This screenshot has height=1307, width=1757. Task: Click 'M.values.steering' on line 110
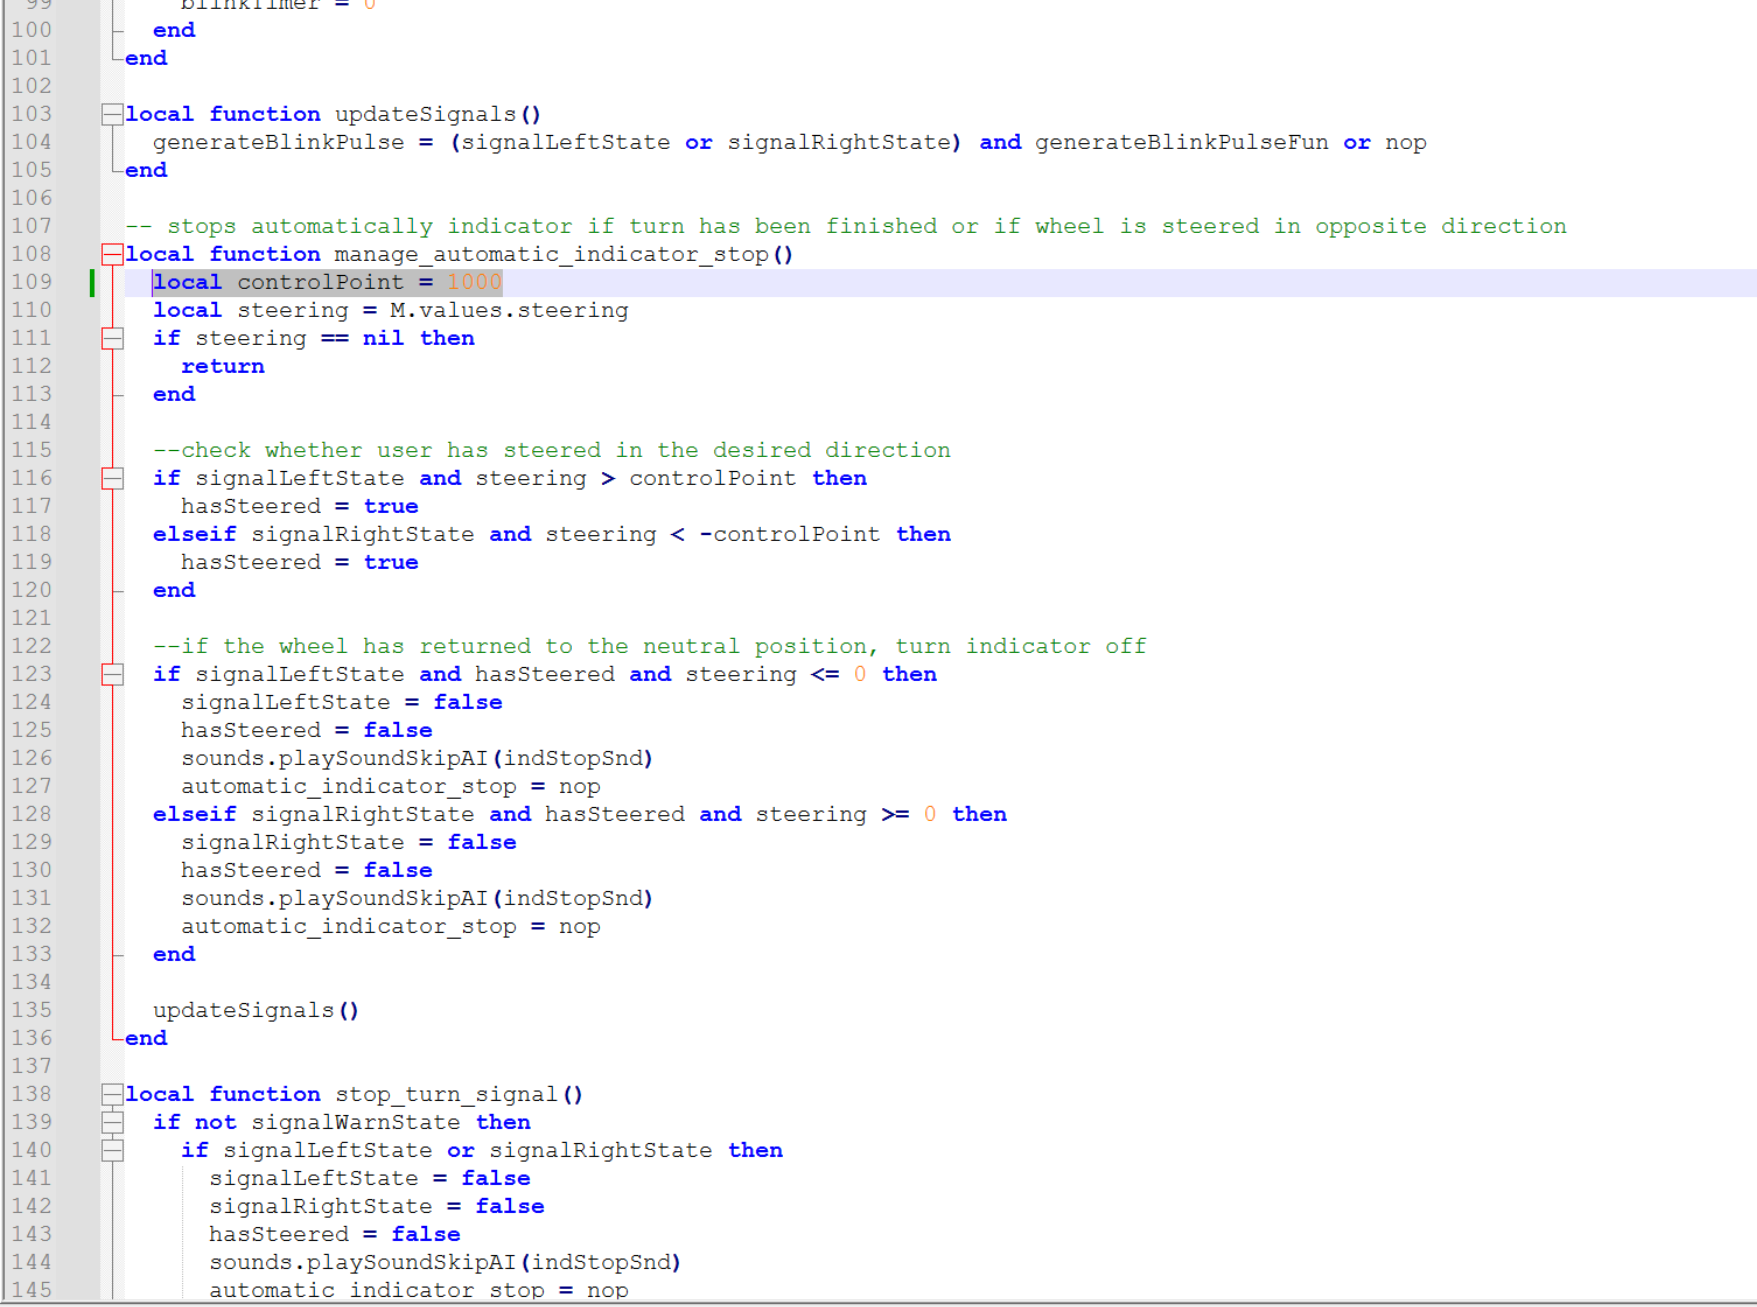[509, 310]
